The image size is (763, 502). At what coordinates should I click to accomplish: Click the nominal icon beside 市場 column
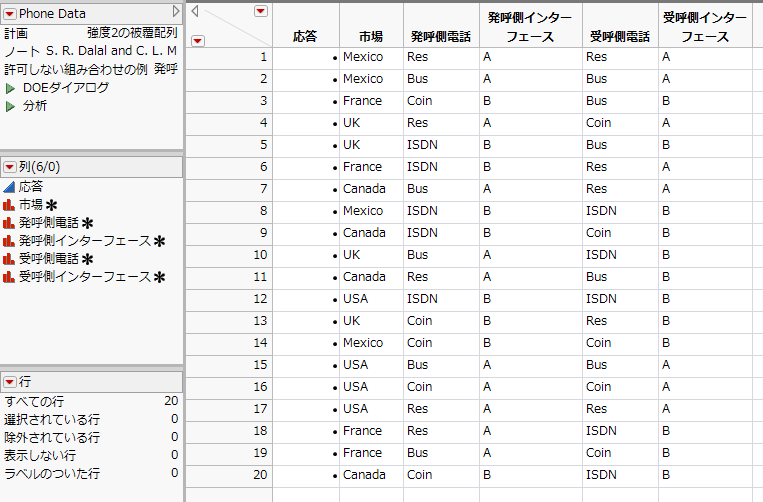point(10,204)
